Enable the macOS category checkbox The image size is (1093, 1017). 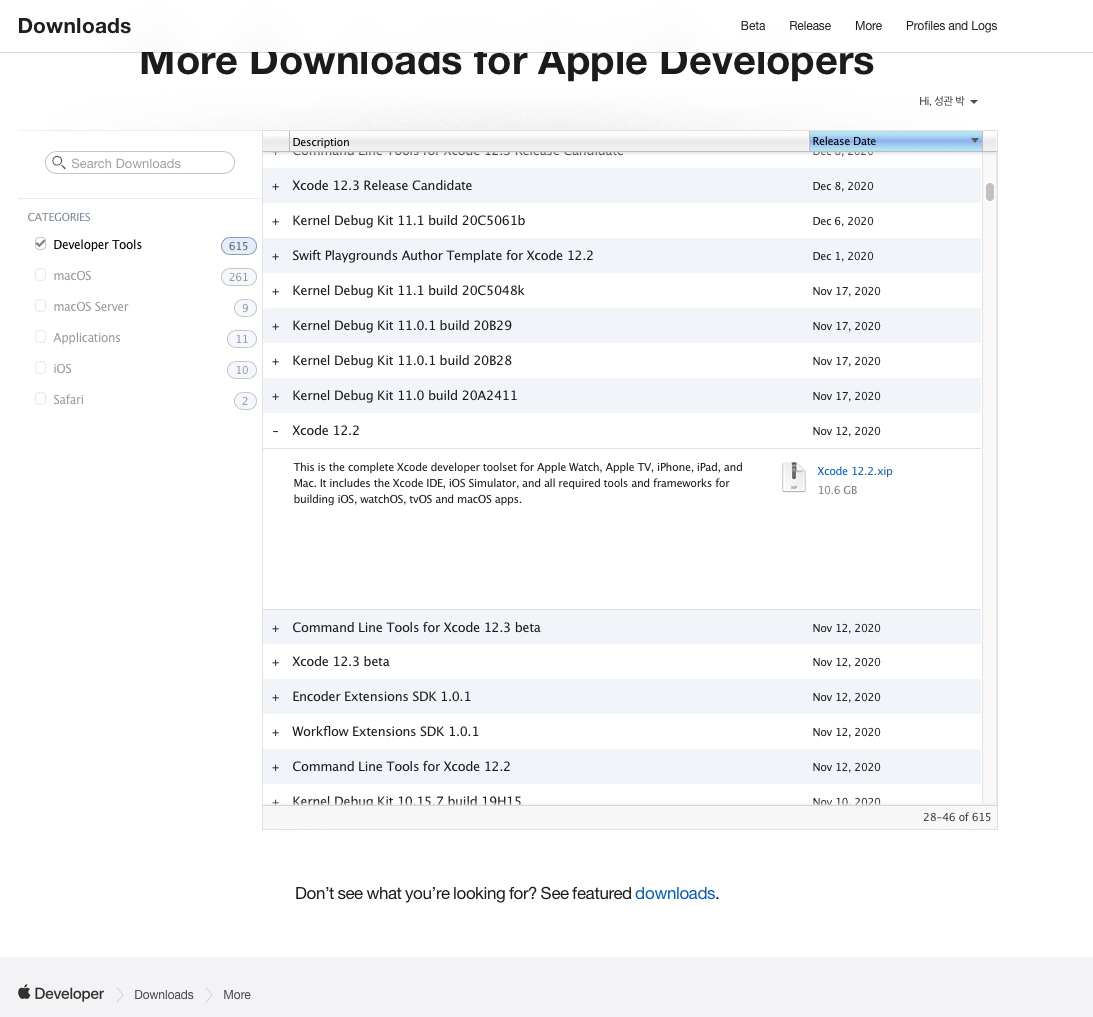[40, 275]
